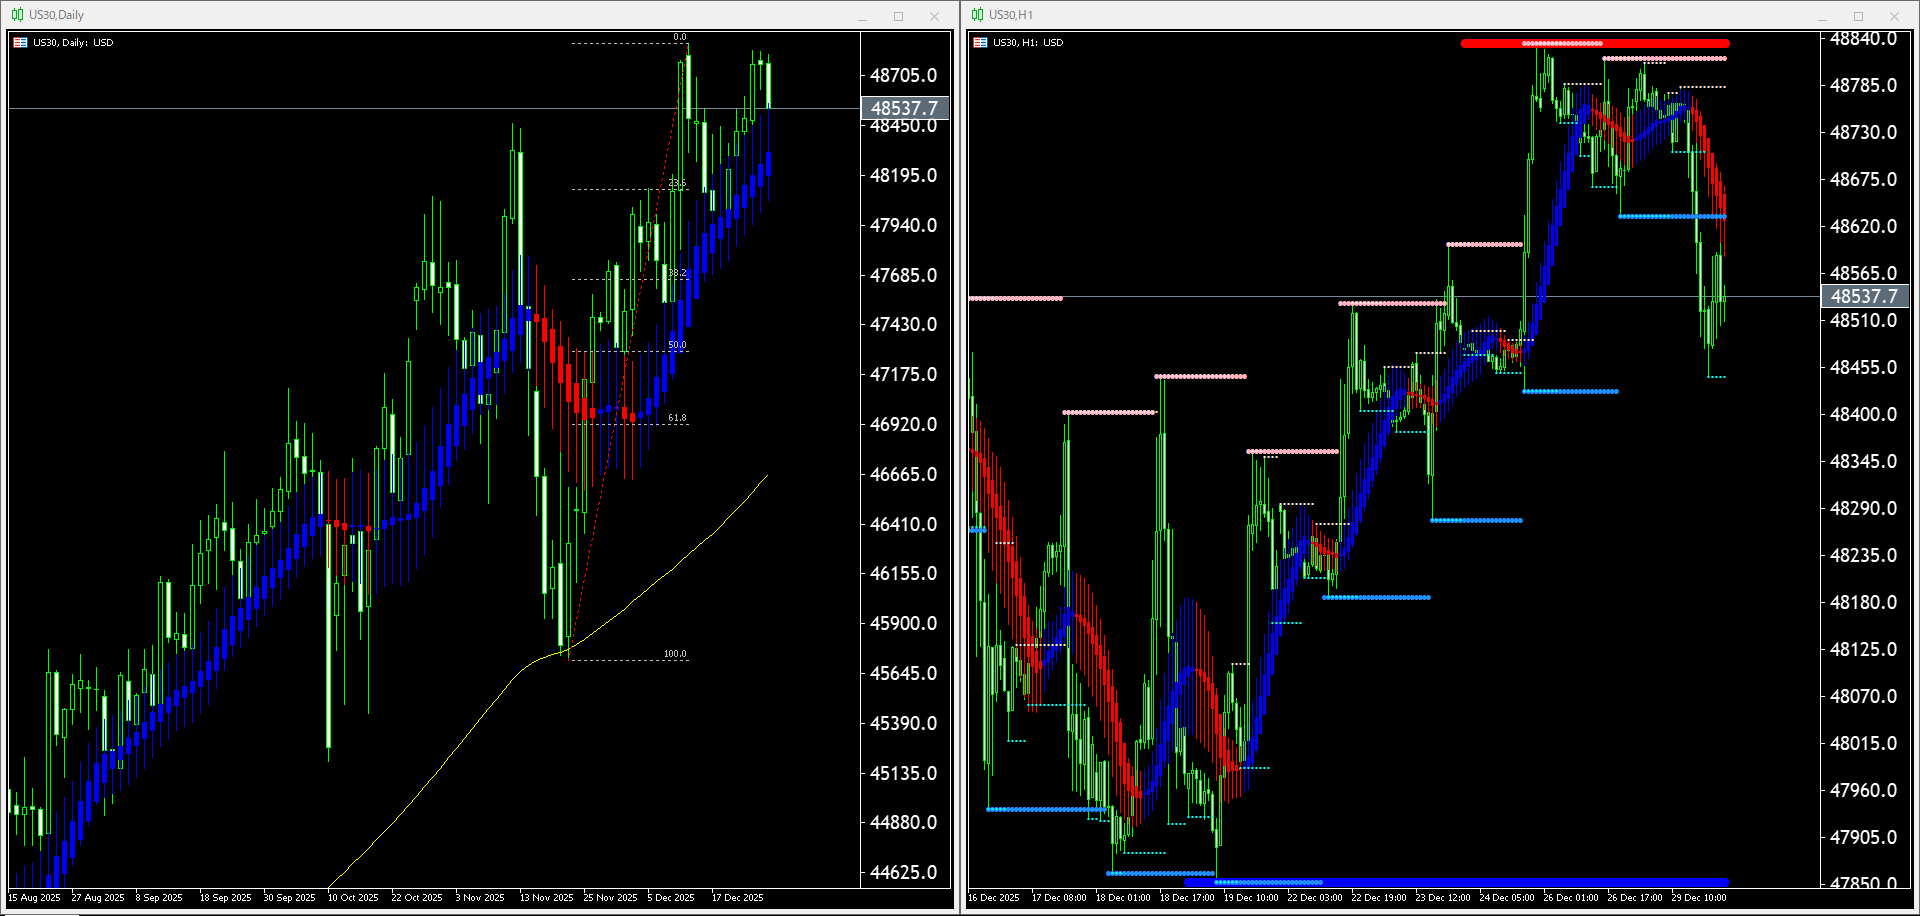The image size is (1920, 916).
Task: Maximize the US30,H1 chart window
Action: pyautogui.click(x=1859, y=16)
